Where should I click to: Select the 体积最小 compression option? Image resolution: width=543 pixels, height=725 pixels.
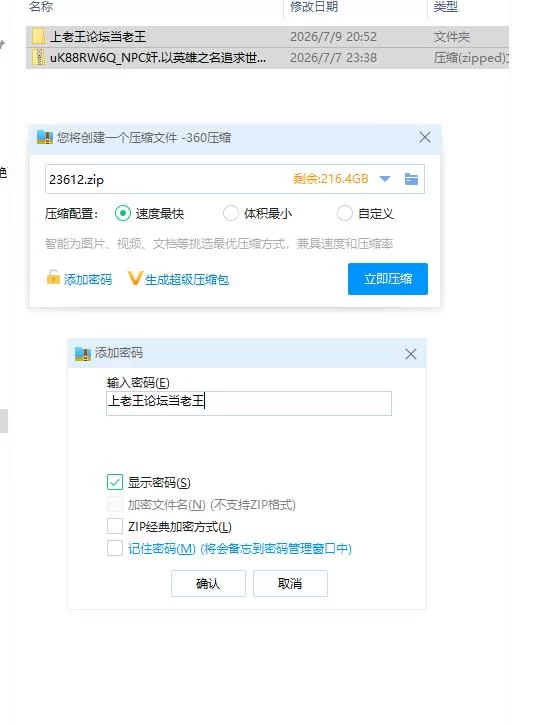[x=230, y=213]
